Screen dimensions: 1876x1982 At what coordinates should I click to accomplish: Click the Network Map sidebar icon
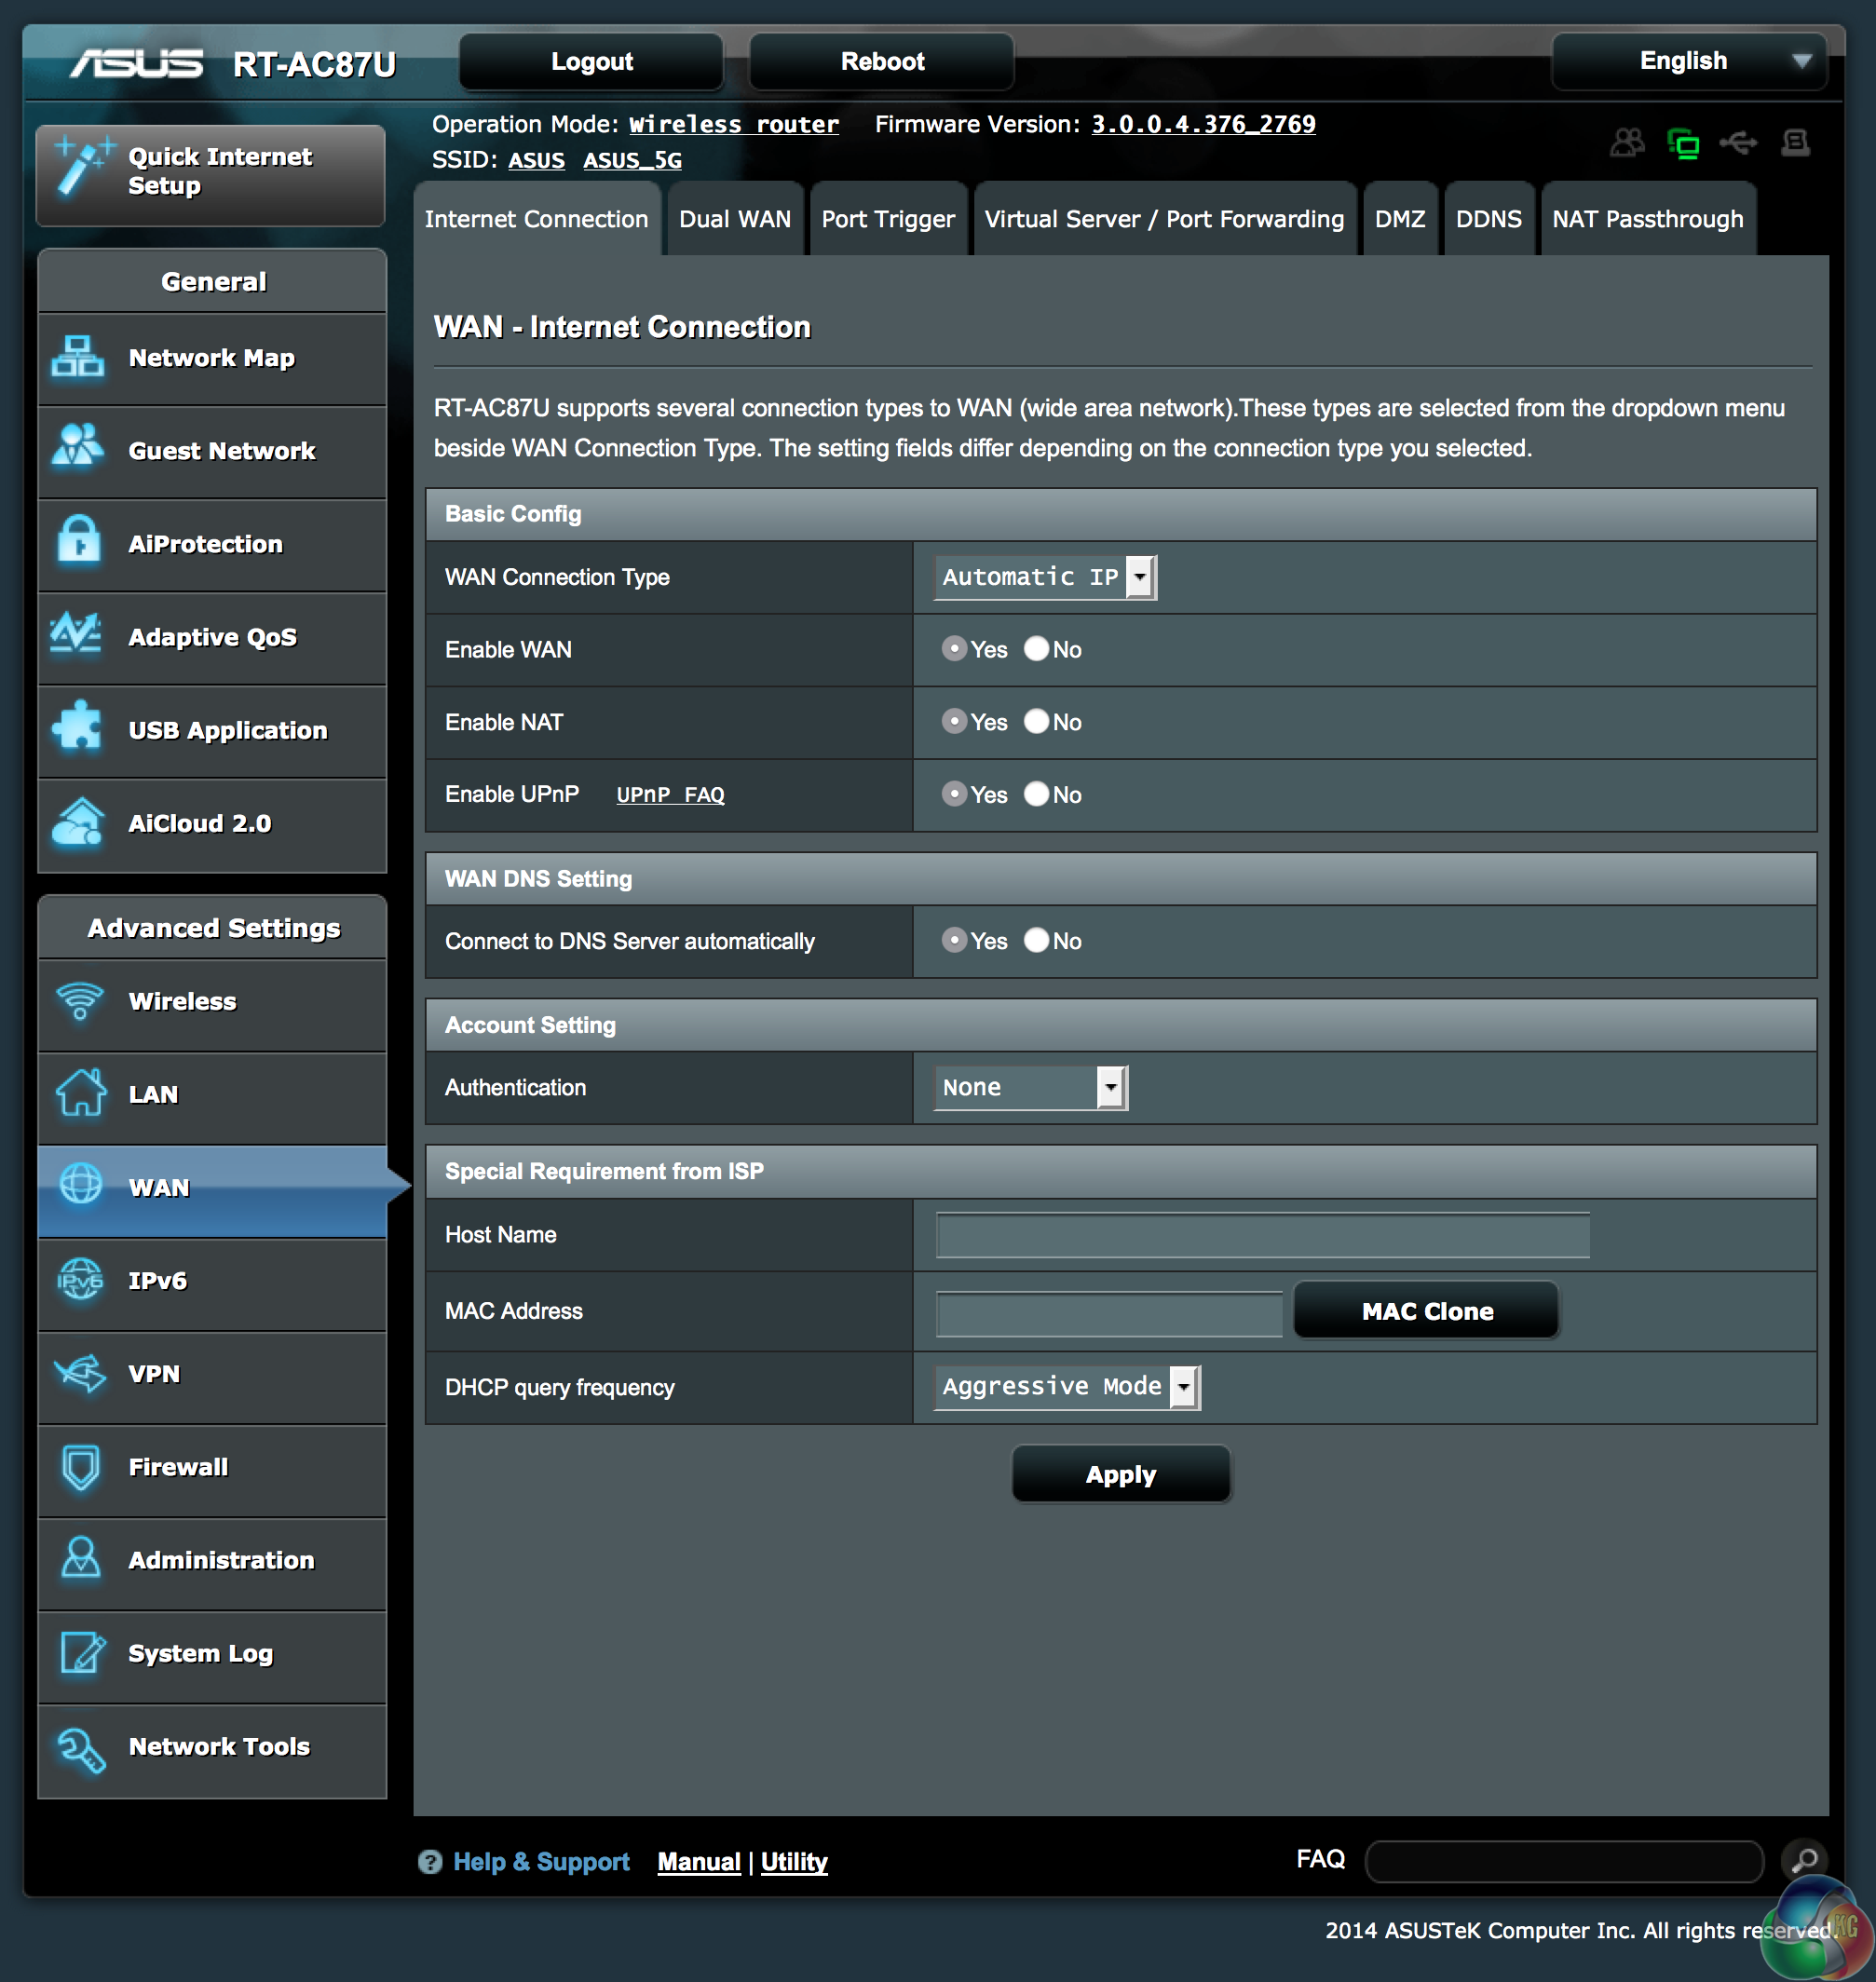tap(77, 357)
